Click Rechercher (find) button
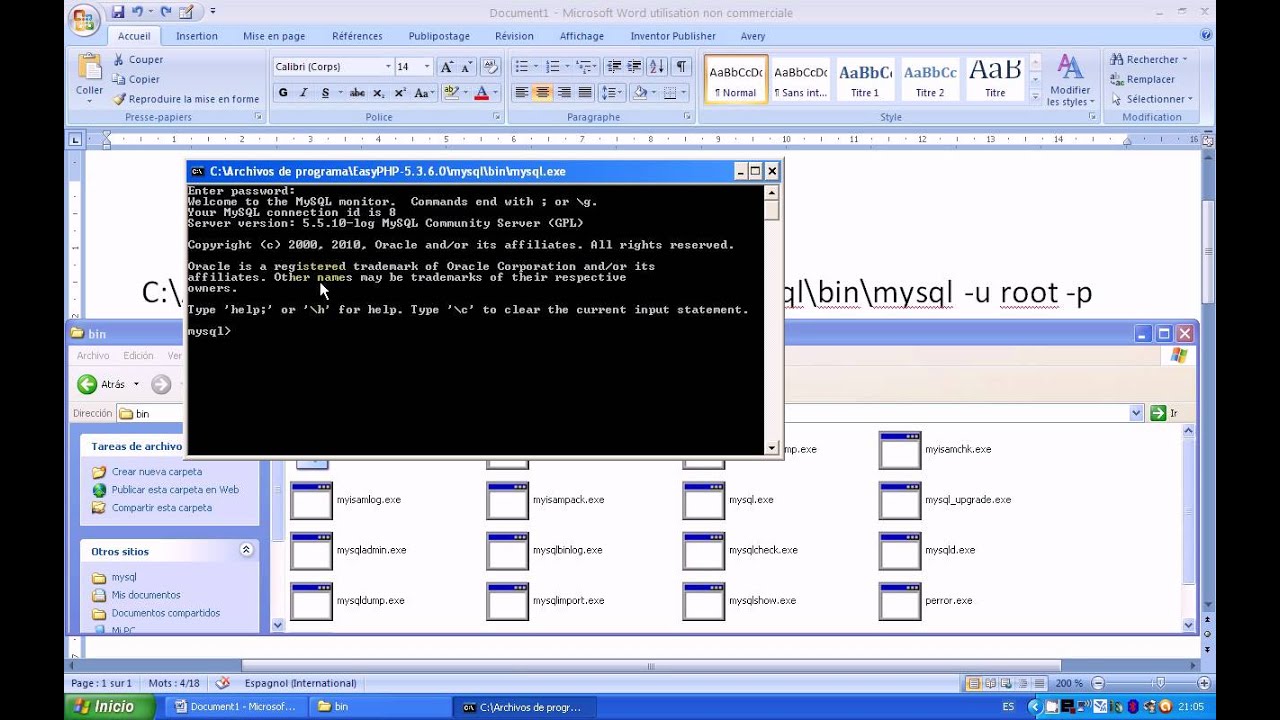1280x720 pixels. coord(1149,60)
